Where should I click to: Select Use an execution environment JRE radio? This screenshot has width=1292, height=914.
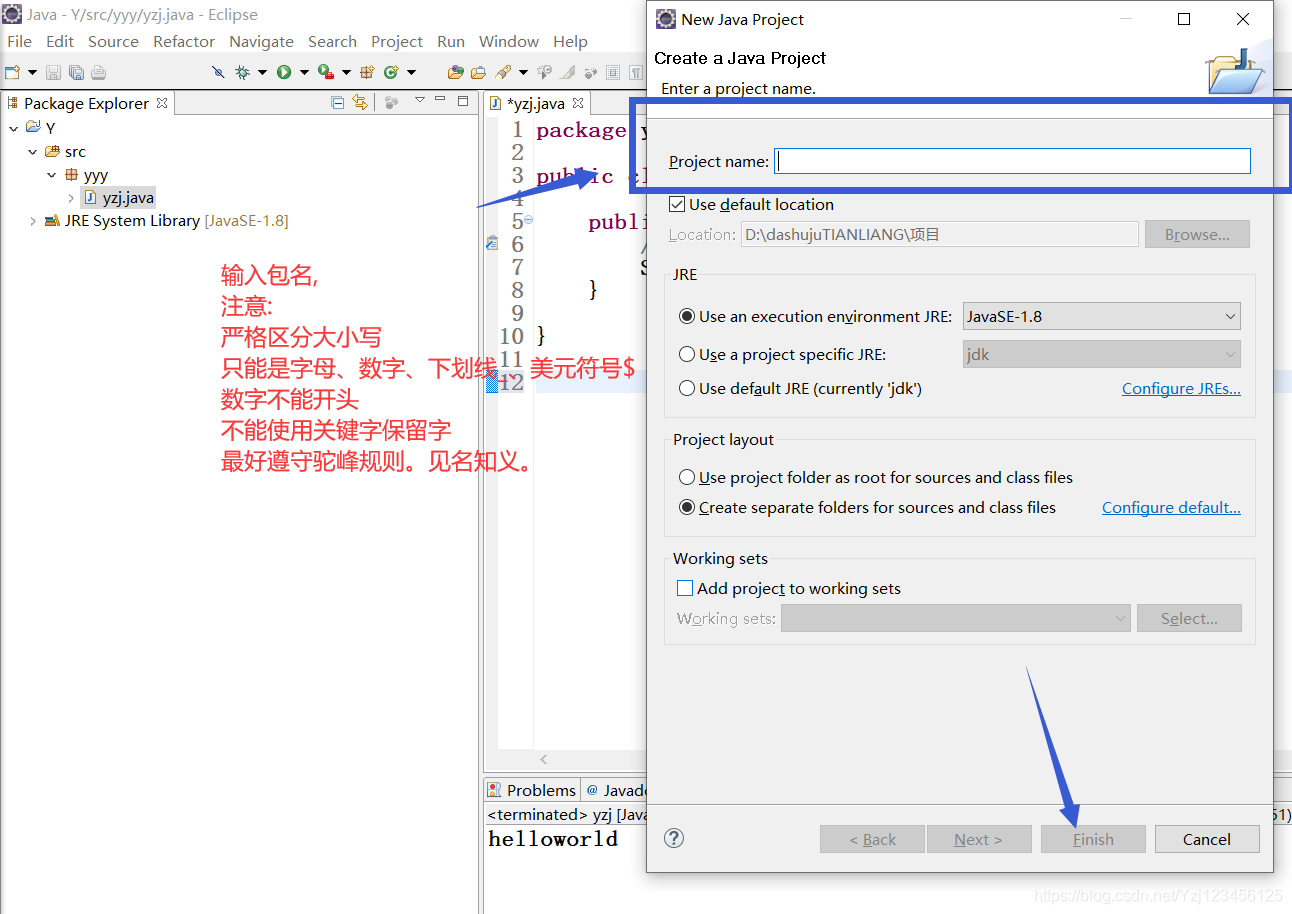[x=687, y=316]
